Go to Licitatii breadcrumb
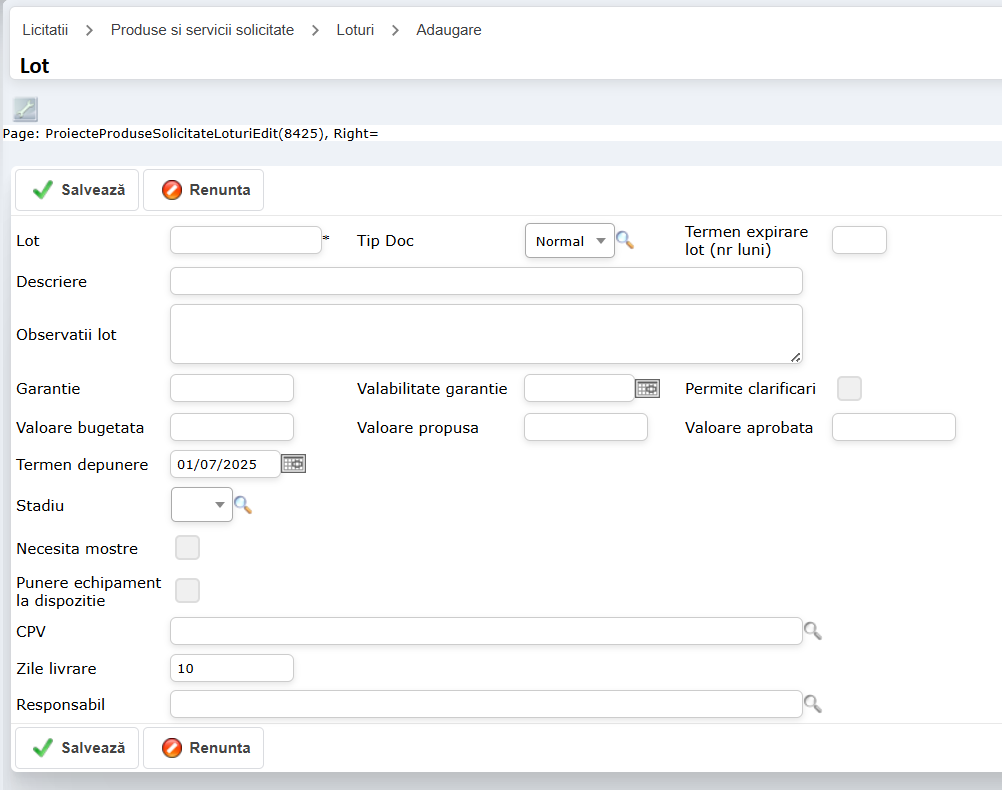 point(45,30)
